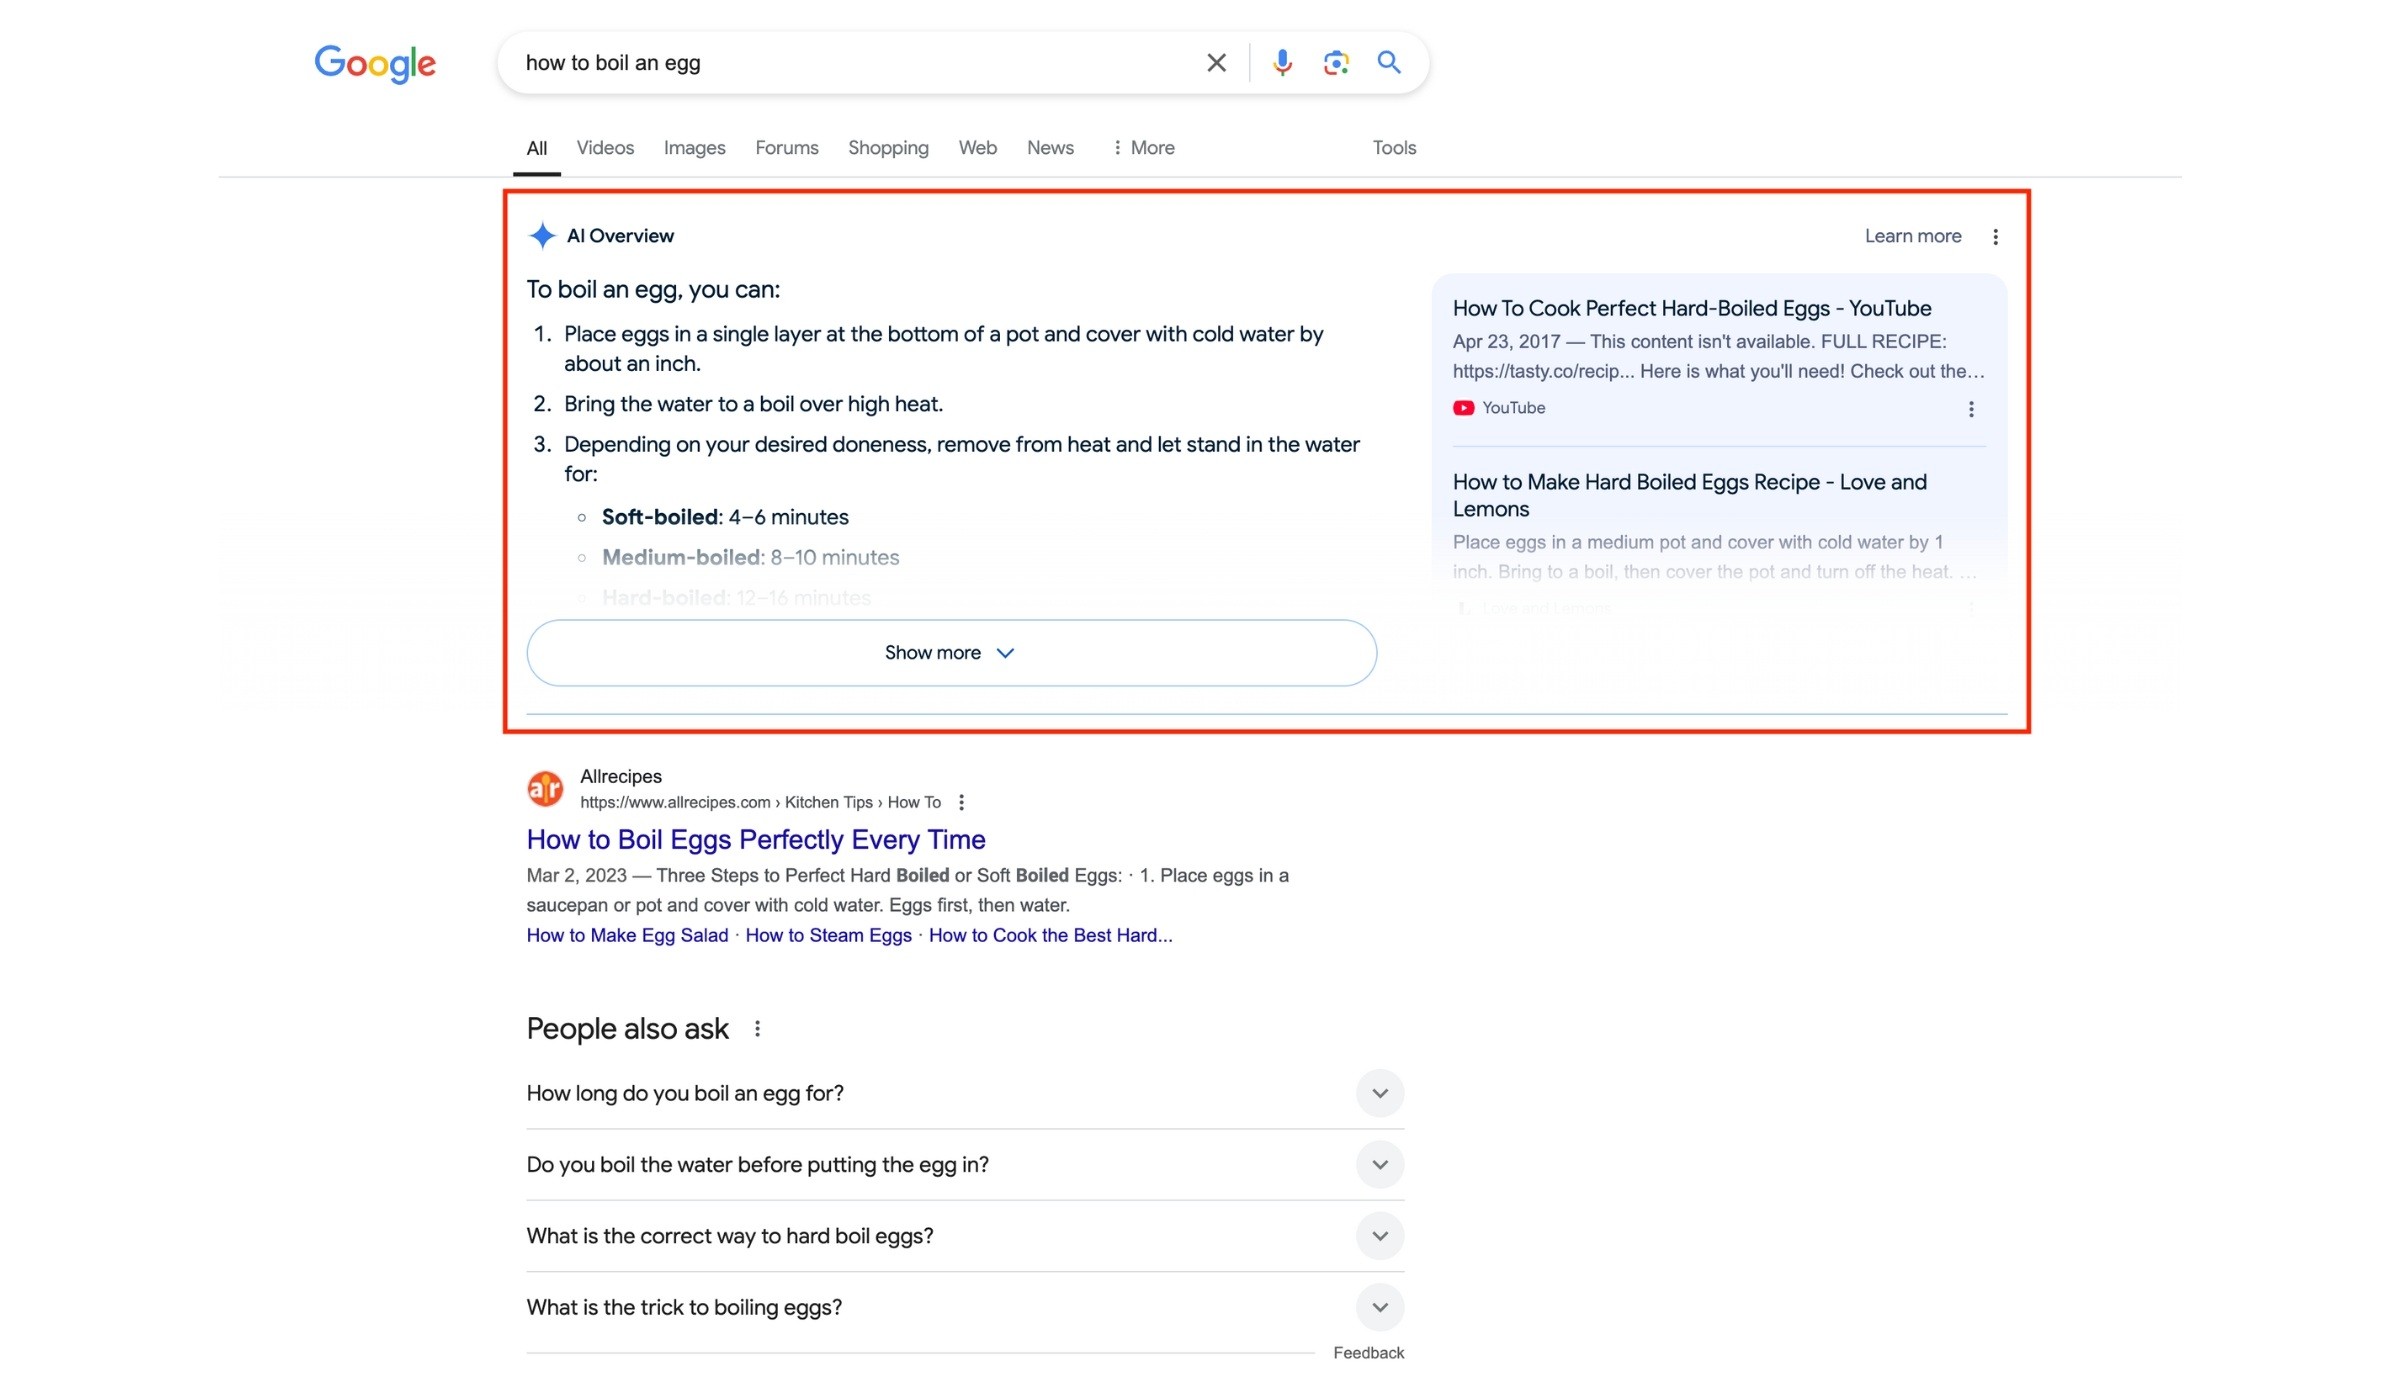
Task: Click the Allrecipes site favicon
Action: (x=545, y=789)
